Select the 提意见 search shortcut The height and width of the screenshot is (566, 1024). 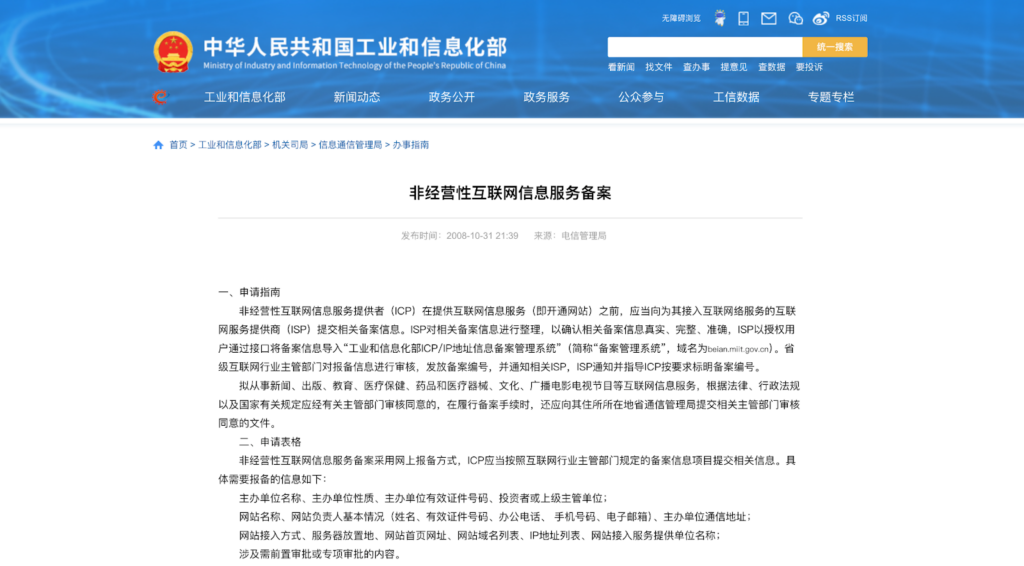tap(733, 67)
